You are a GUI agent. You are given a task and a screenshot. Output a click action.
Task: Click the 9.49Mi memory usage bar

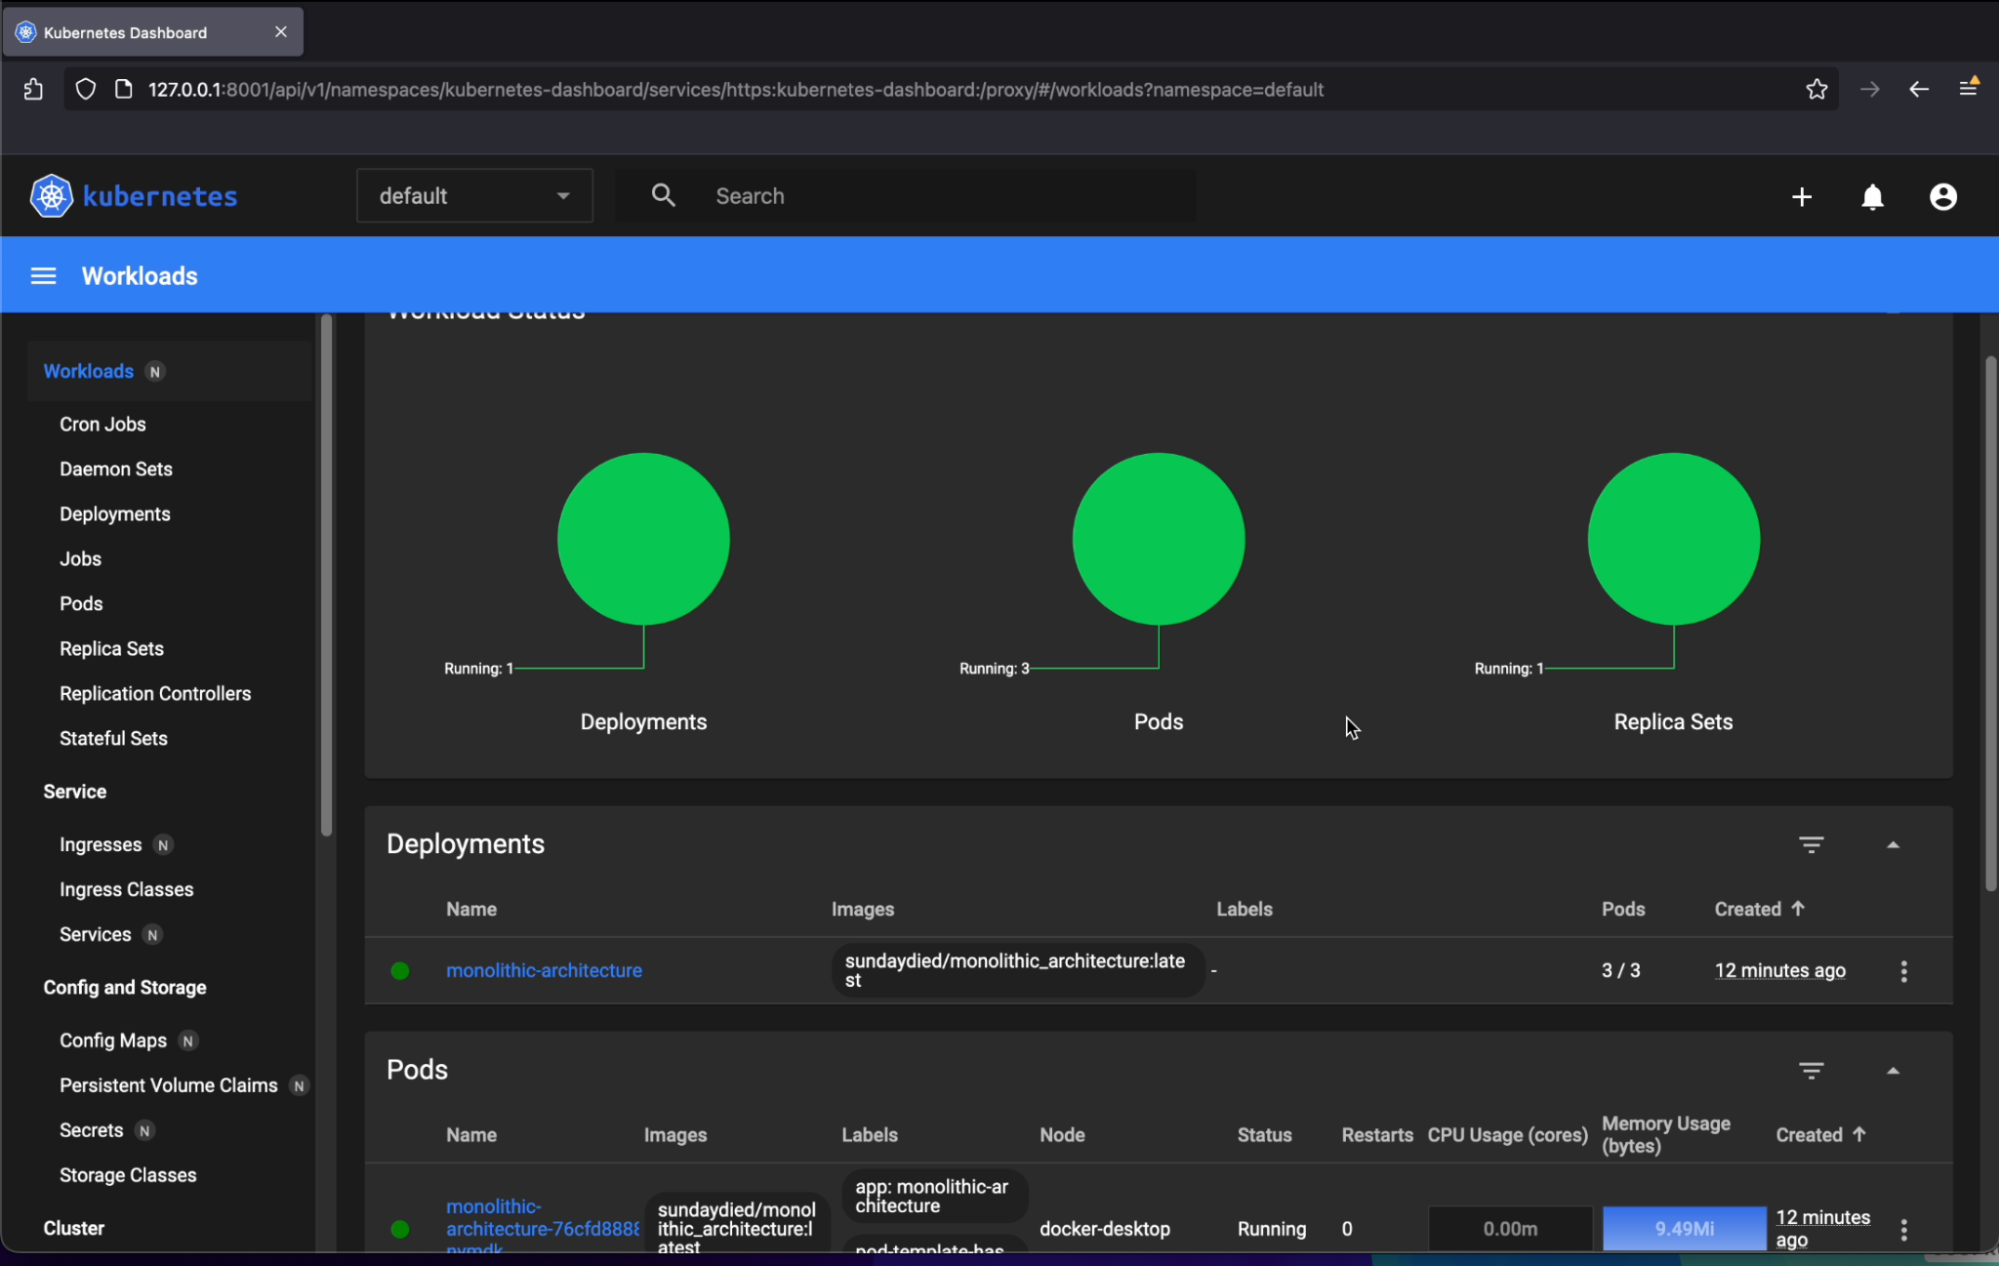pos(1684,1228)
